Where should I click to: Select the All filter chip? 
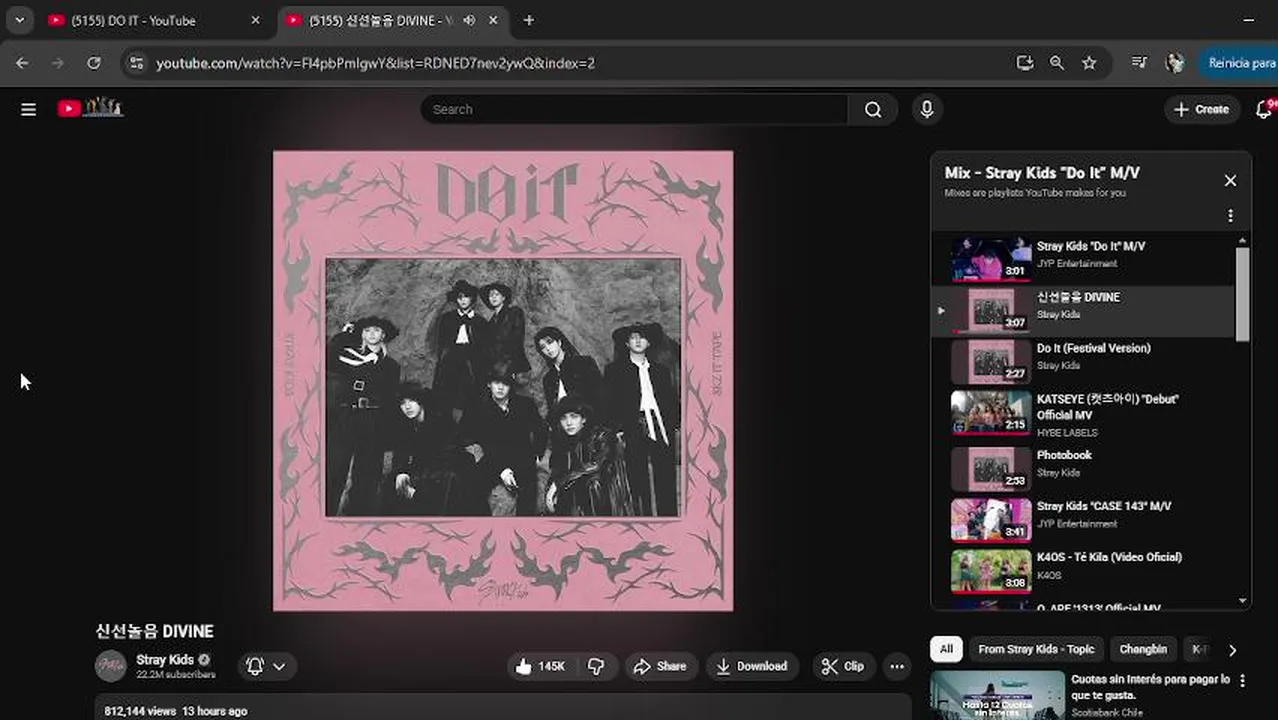coord(946,649)
